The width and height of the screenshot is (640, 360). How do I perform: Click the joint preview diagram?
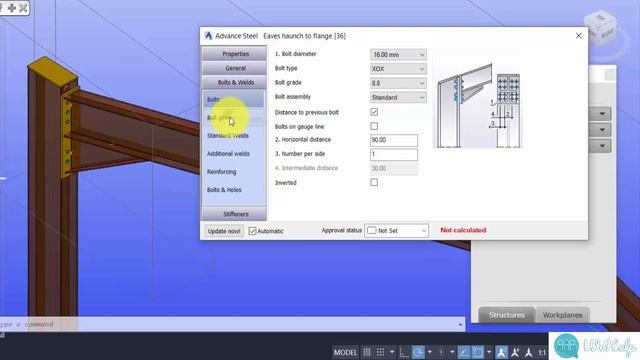pyautogui.click(x=478, y=105)
